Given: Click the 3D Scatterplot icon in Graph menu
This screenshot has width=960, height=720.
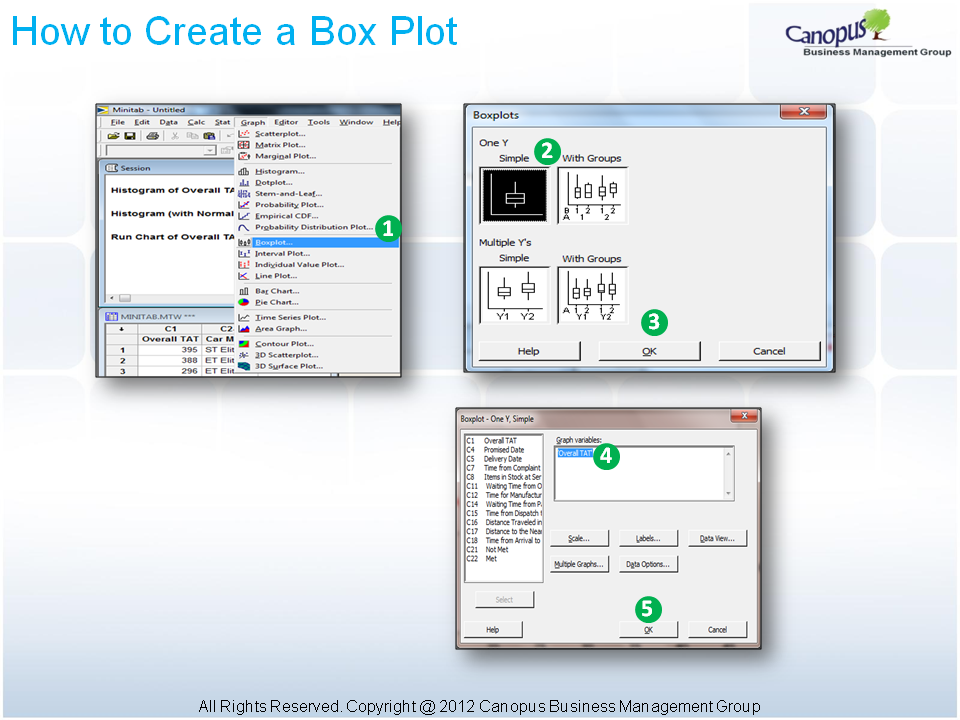Looking at the screenshot, I should tap(244, 355).
